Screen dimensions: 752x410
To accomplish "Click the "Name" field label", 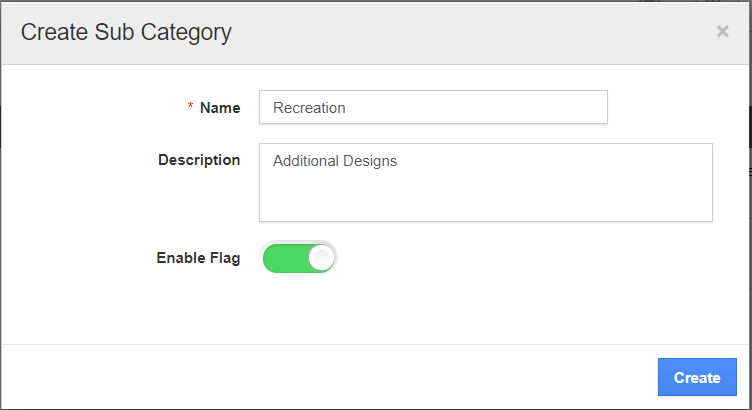I will point(220,108).
